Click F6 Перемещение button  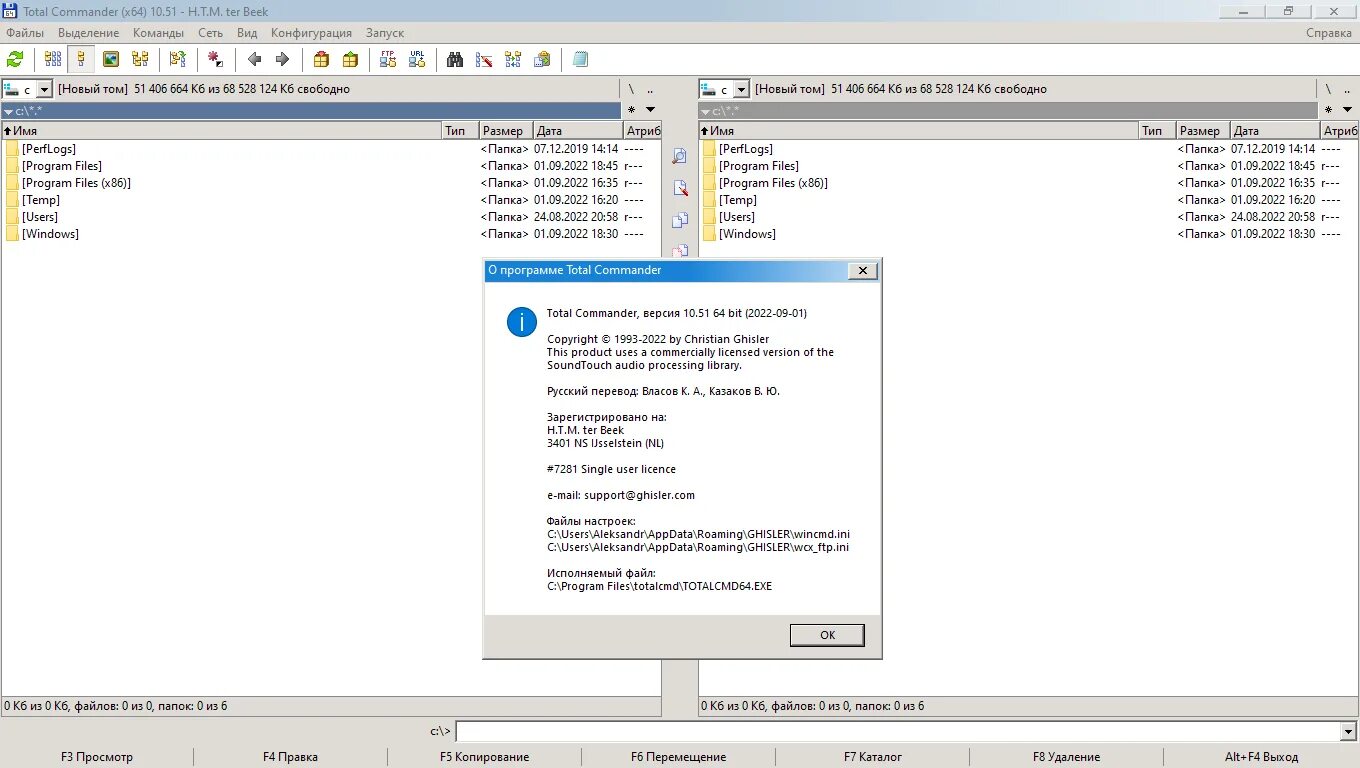(678, 757)
